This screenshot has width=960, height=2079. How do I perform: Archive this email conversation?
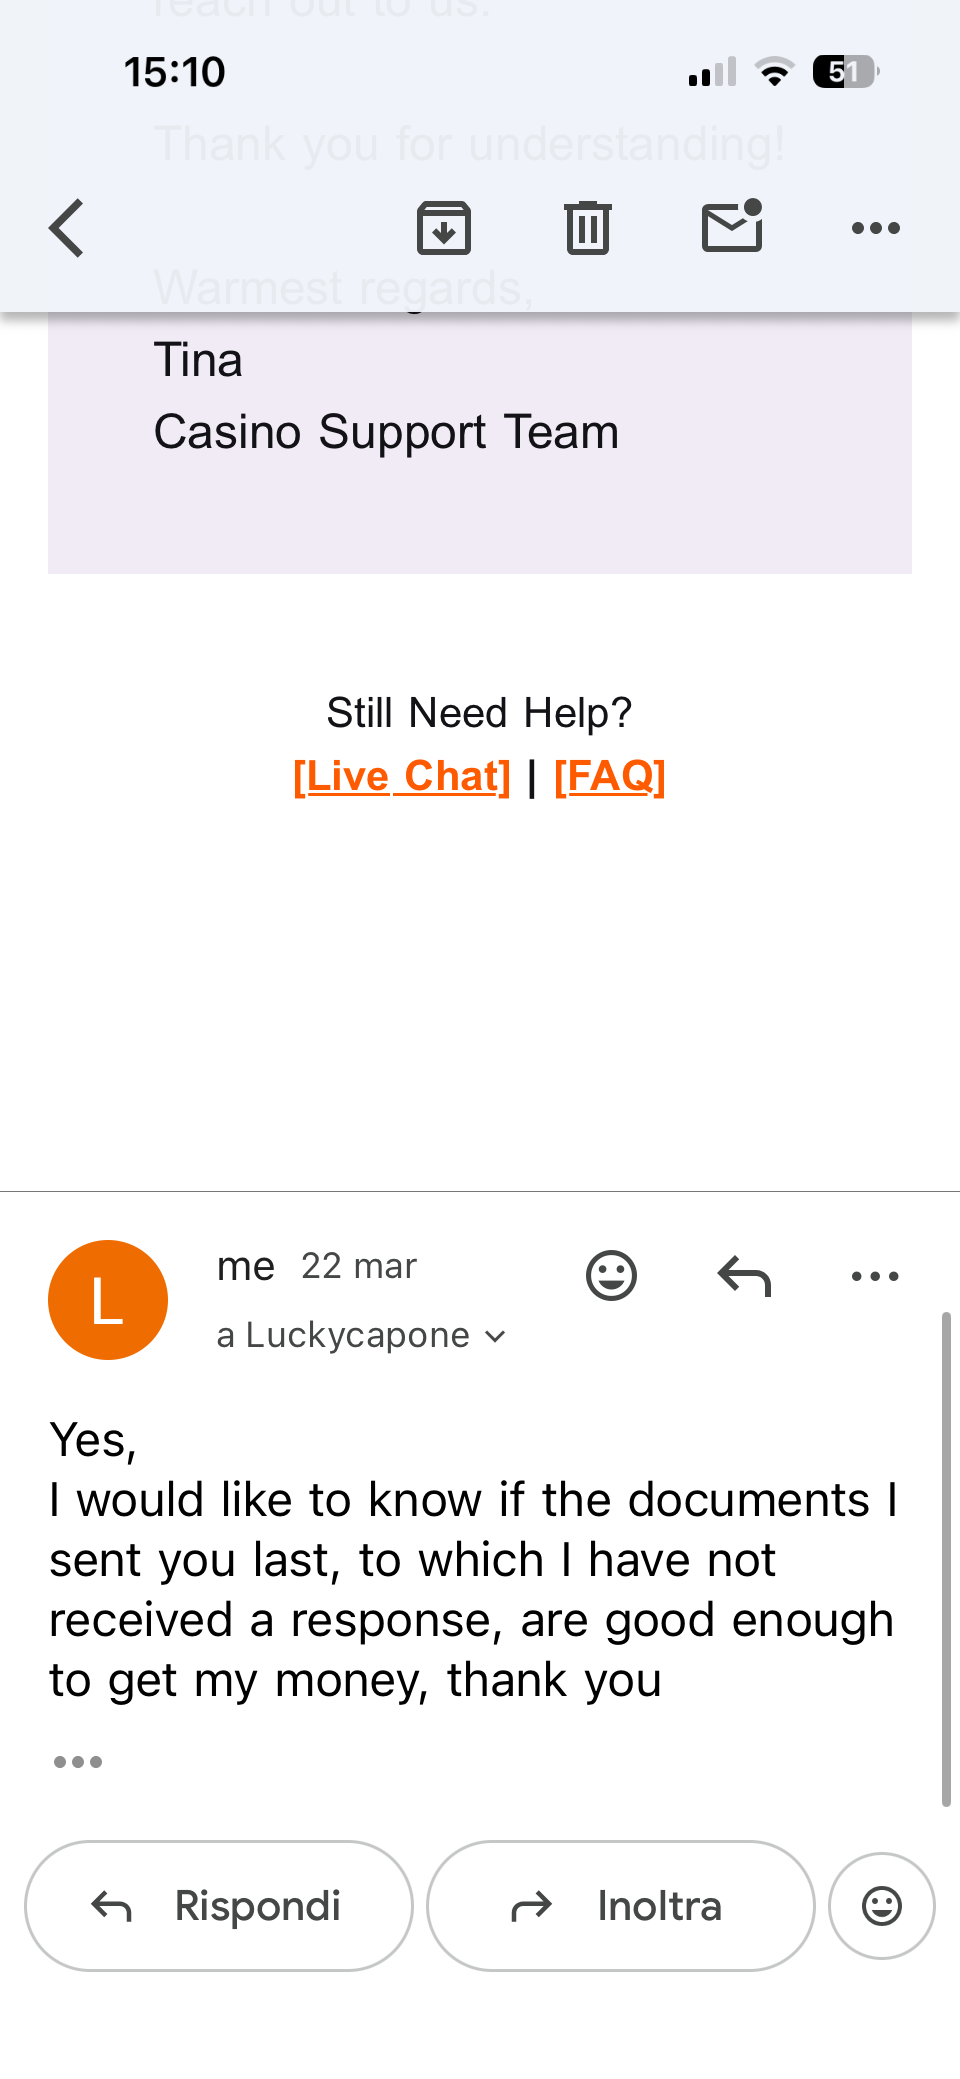click(x=444, y=228)
